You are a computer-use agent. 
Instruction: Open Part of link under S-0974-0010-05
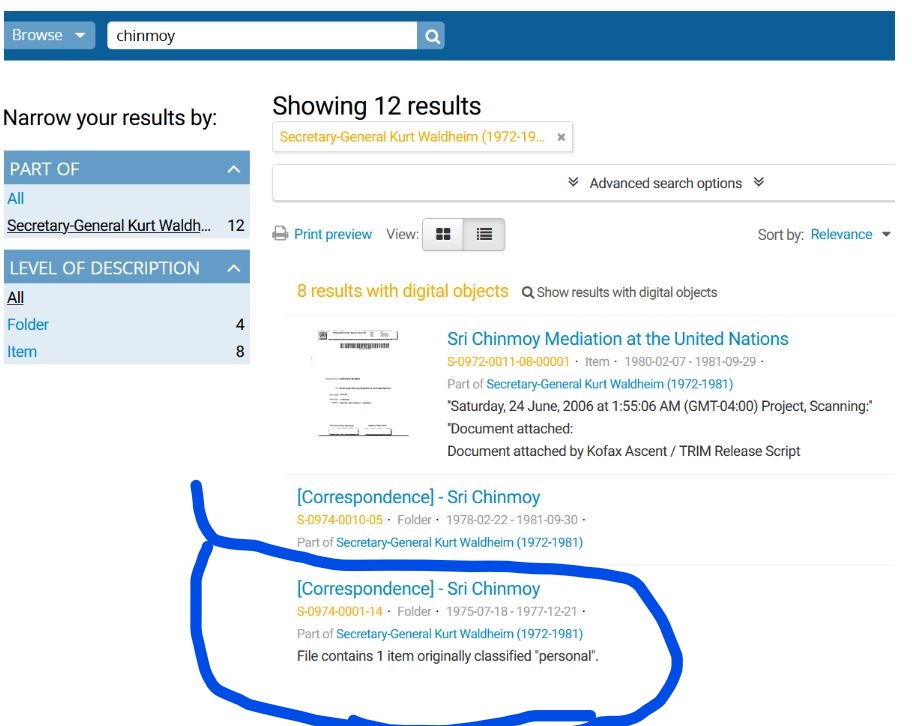(x=459, y=543)
